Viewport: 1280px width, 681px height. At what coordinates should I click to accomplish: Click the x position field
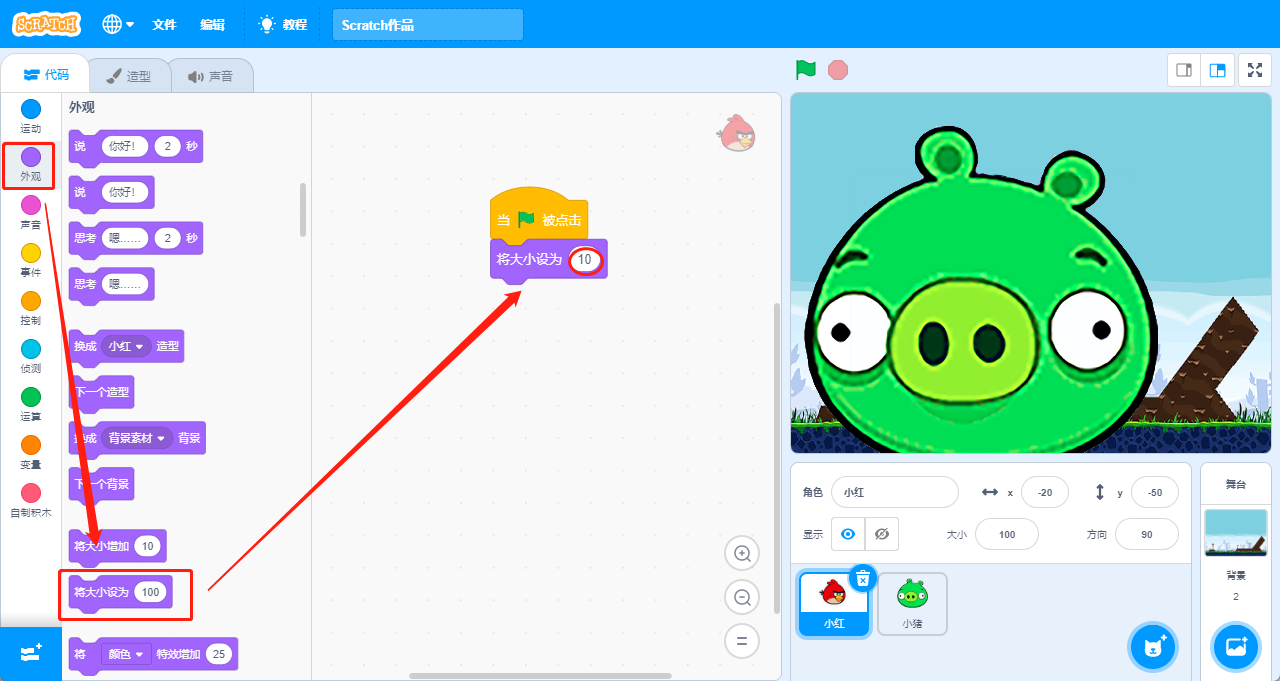(1044, 492)
